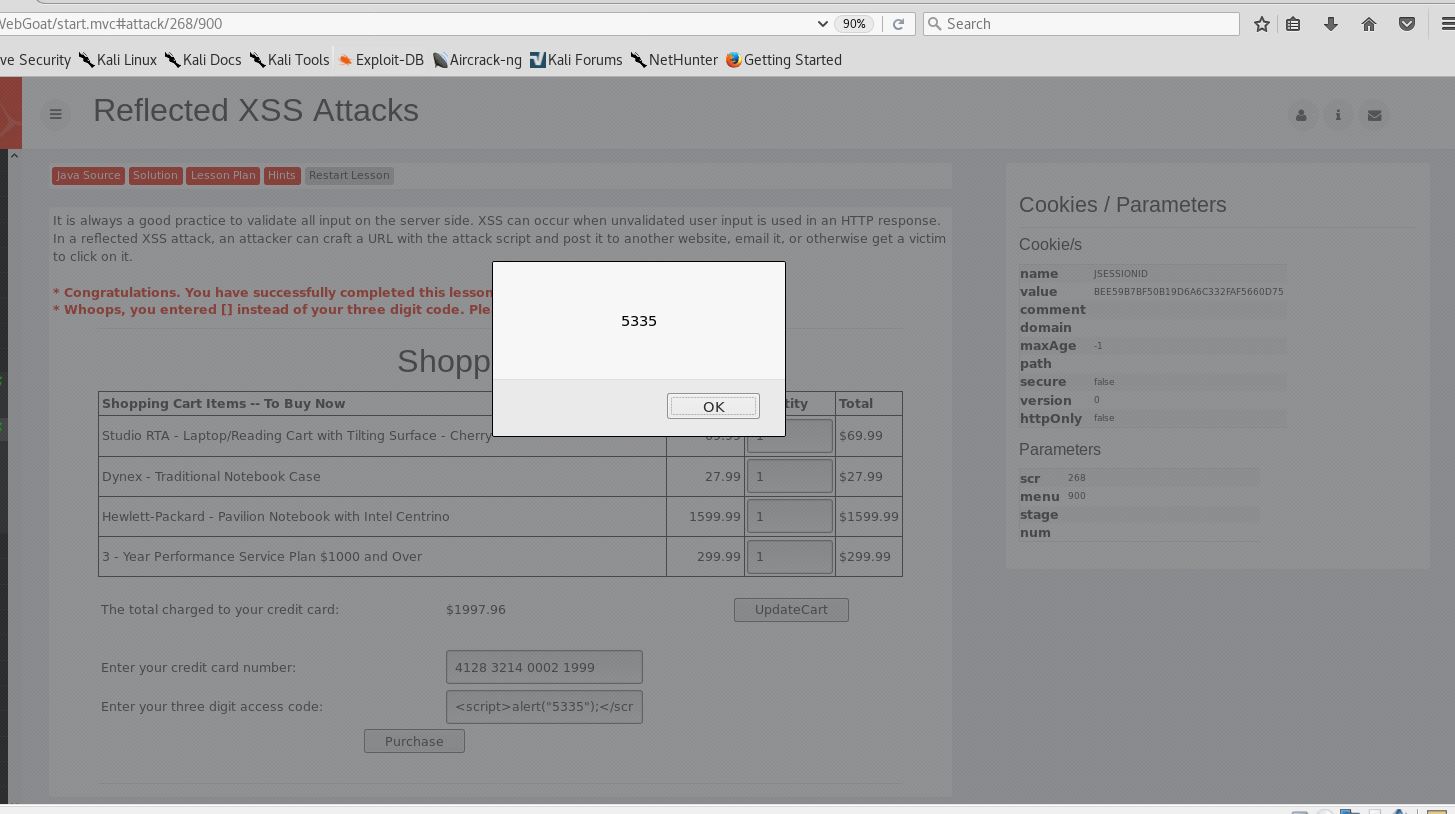Click the scr parameter value 268
The width and height of the screenshot is (1455, 814).
1076,478
